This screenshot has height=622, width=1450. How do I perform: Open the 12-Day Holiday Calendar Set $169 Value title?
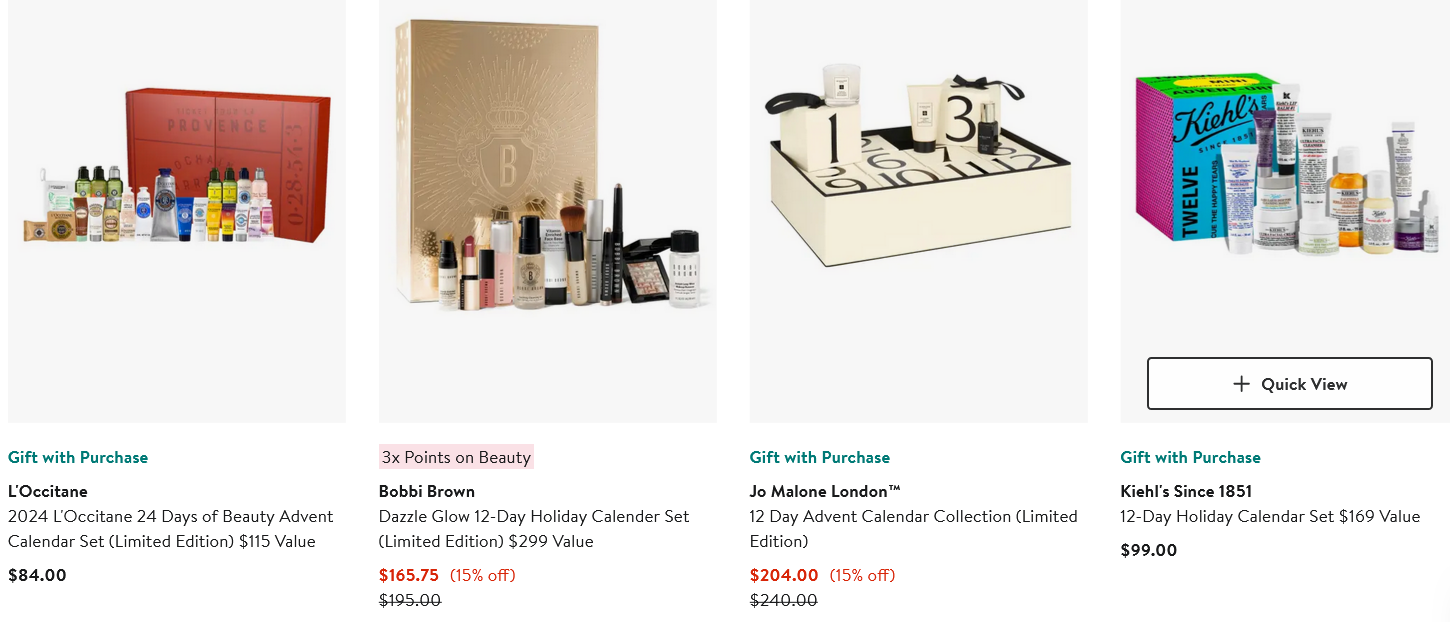[x=1270, y=516]
